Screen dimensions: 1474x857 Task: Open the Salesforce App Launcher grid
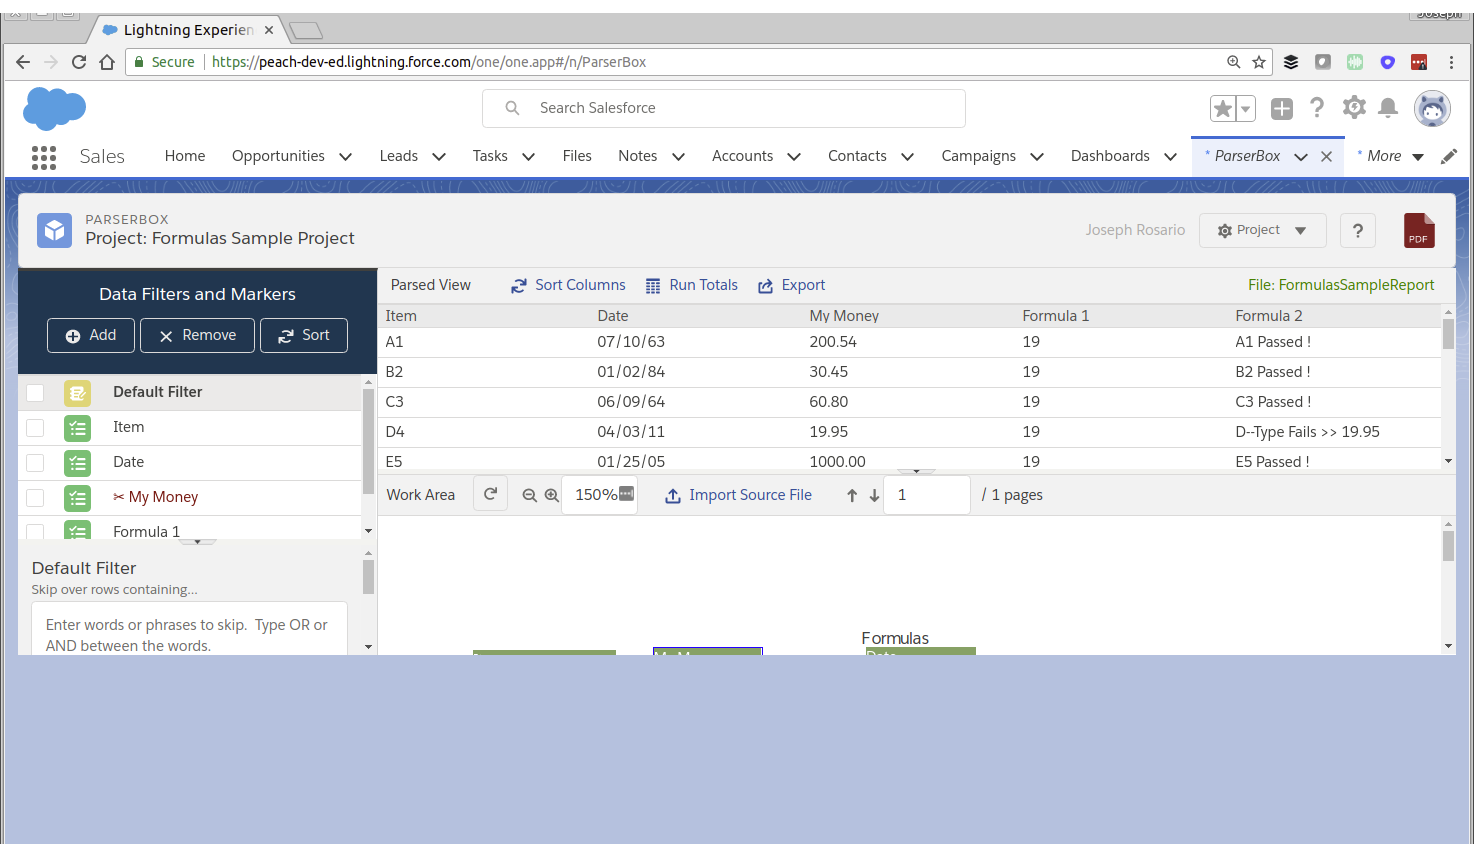pyautogui.click(x=44, y=157)
